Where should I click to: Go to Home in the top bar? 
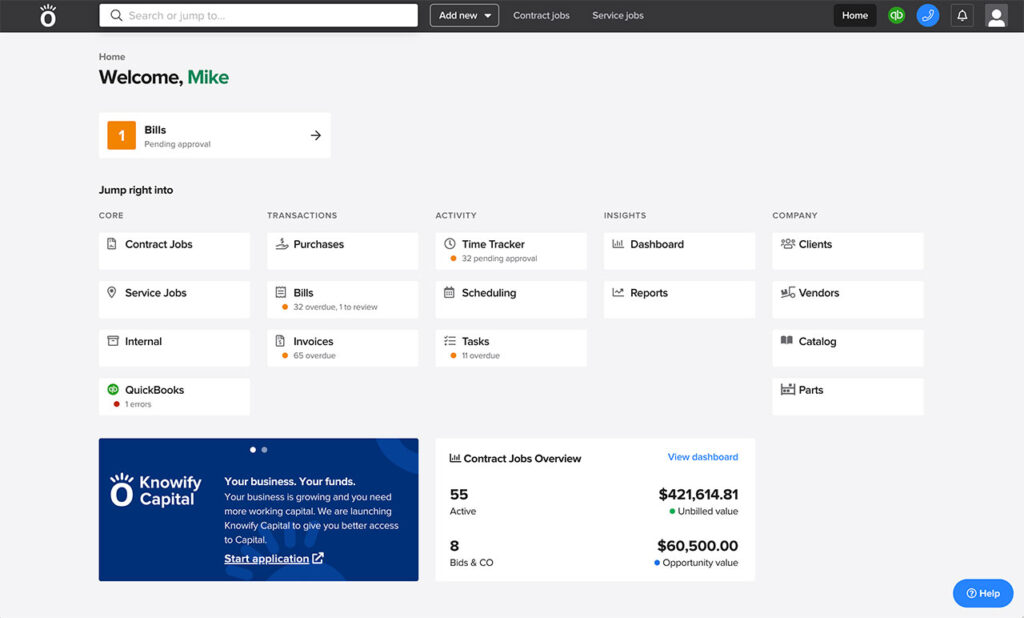tap(855, 15)
